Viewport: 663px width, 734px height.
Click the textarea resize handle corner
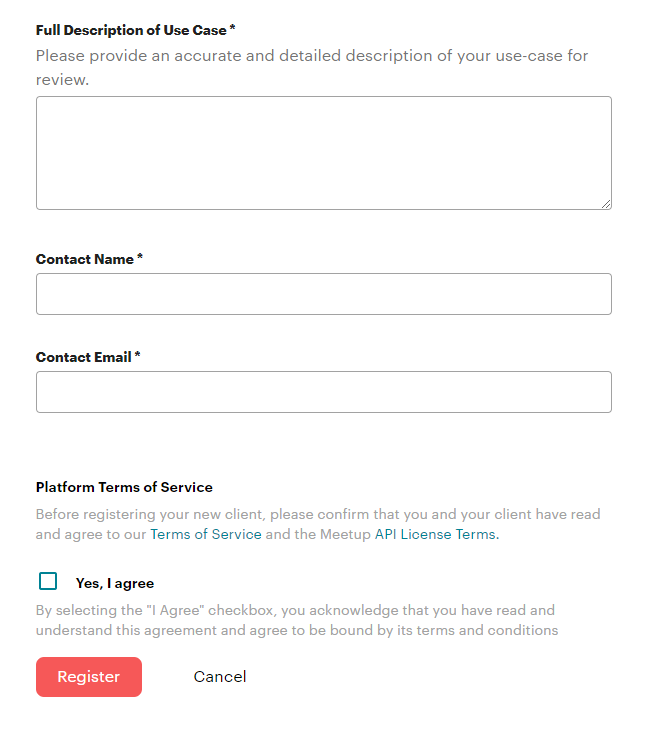606,204
